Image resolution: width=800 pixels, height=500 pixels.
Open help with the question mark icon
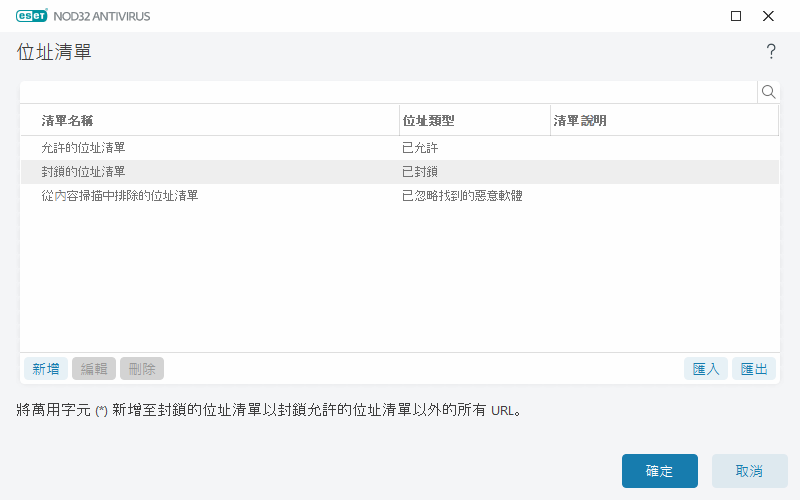point(771,52)
